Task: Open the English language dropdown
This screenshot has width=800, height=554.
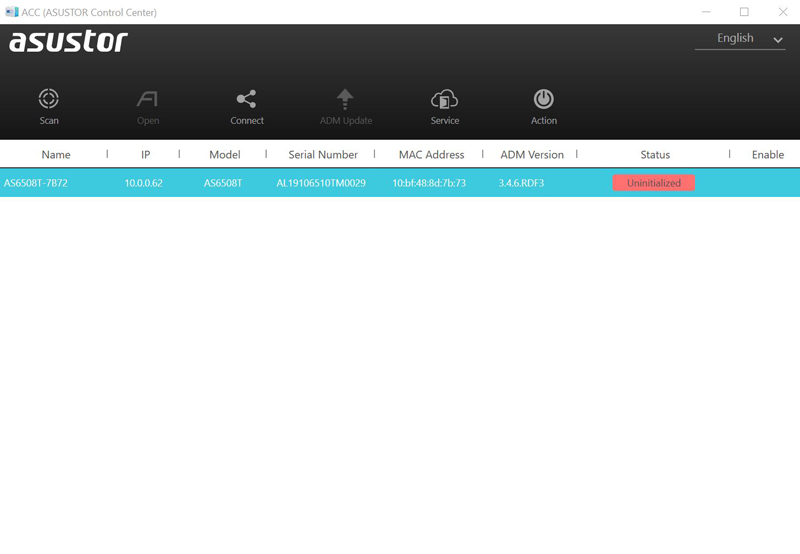Action: [x=740, y=39]
